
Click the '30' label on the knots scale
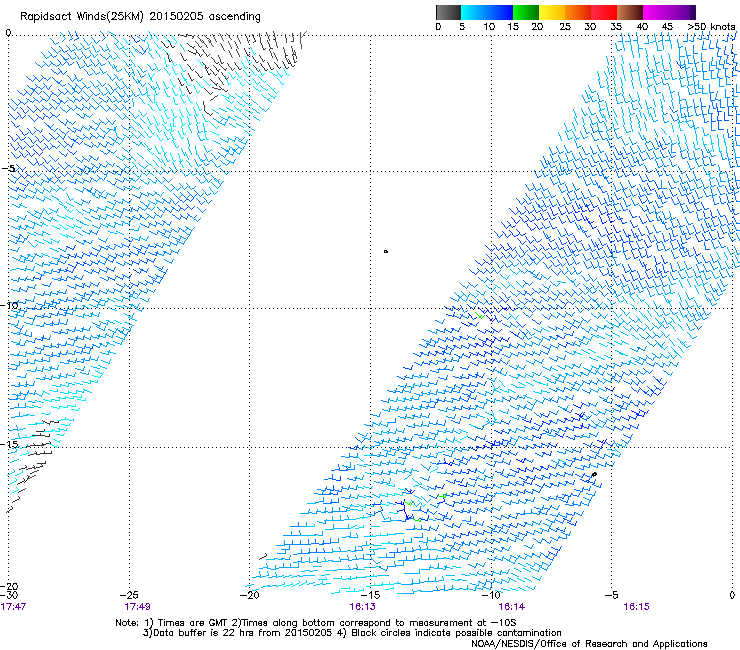590,27
